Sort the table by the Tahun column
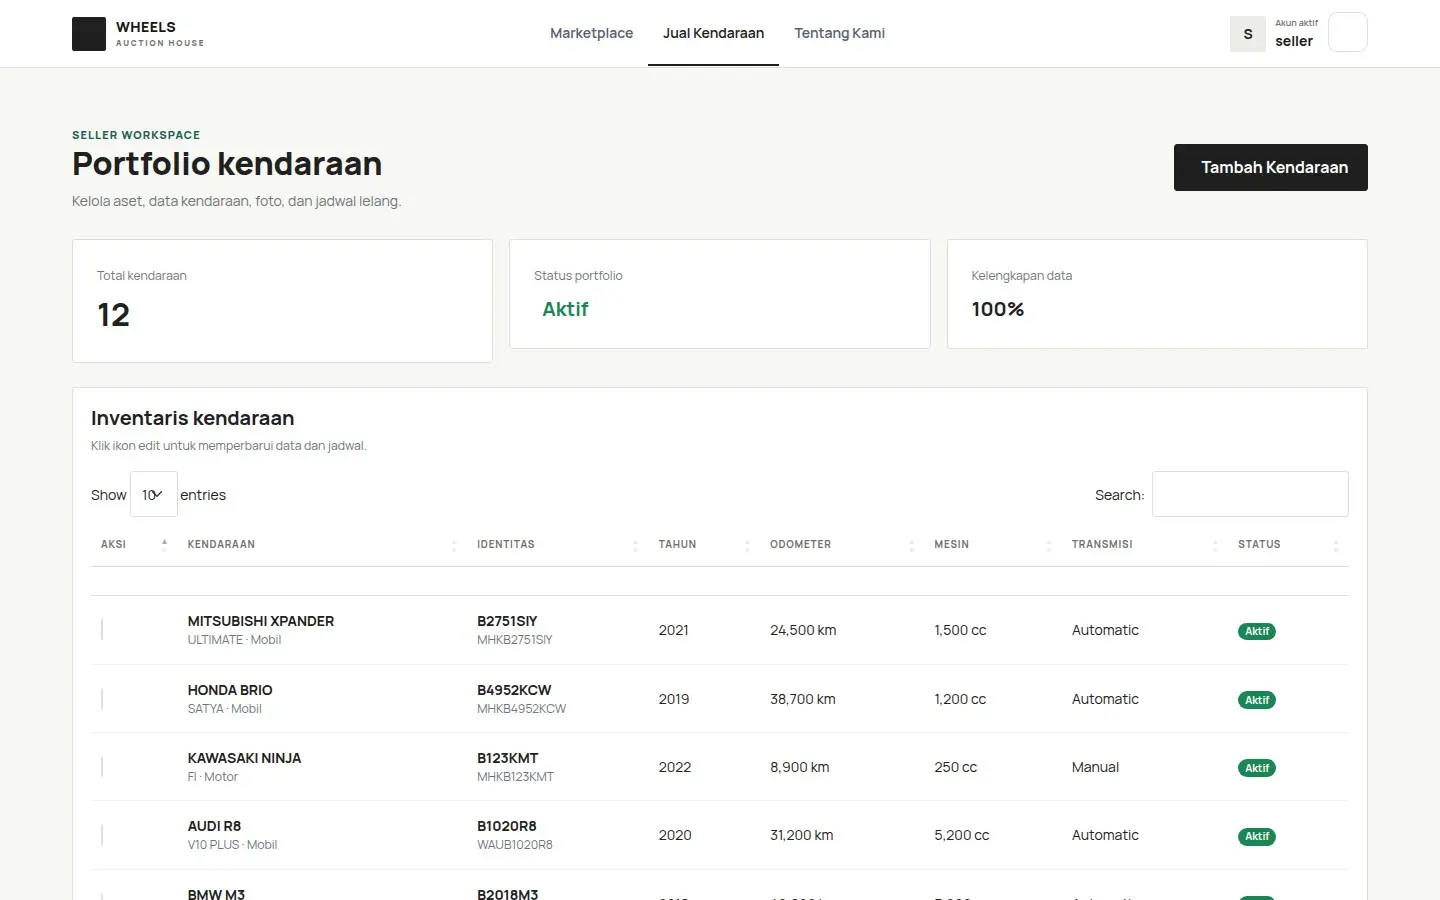1440x900 pixels. tap(704, 544)
